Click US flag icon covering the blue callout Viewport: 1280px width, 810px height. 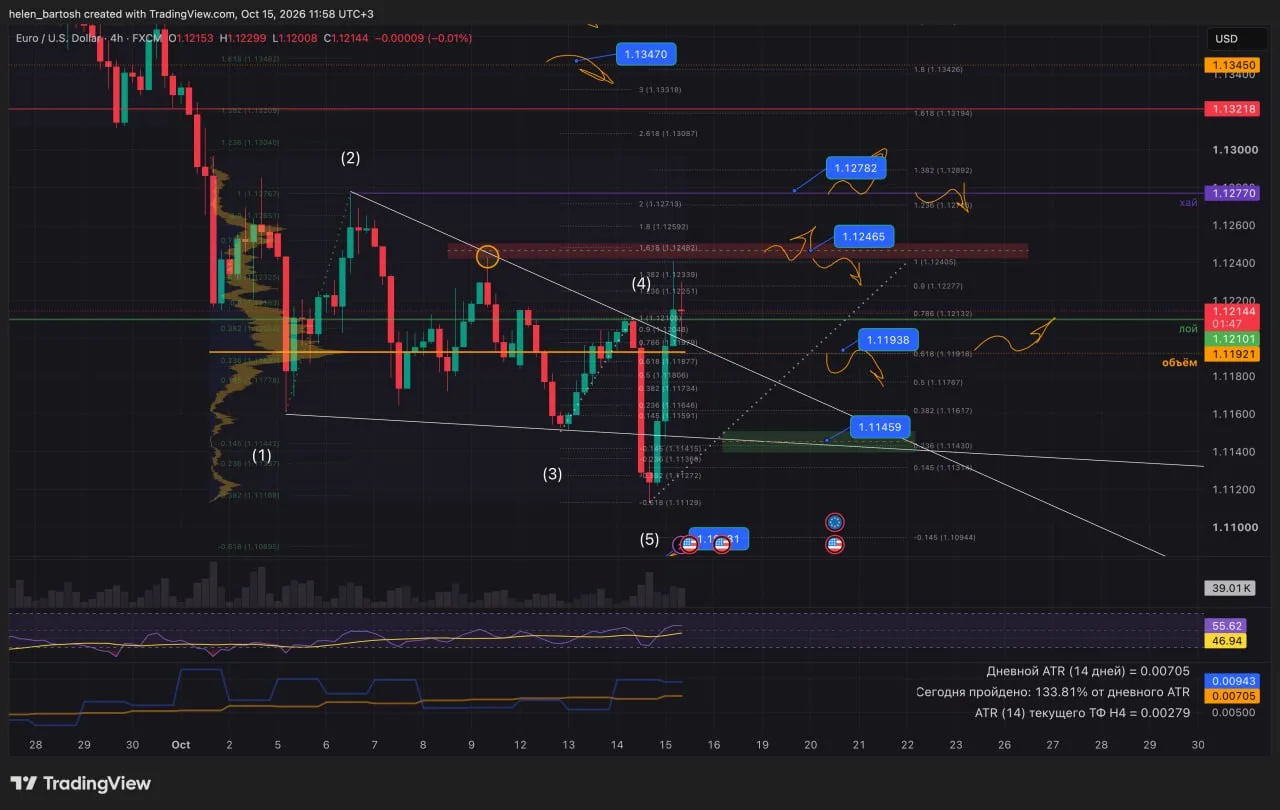[721, 545]
